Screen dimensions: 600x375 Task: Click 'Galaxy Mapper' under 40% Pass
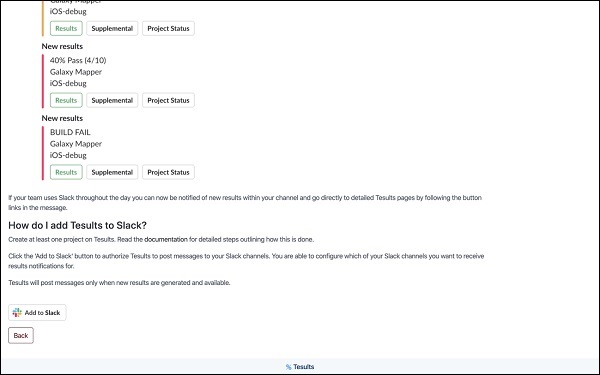76,72
